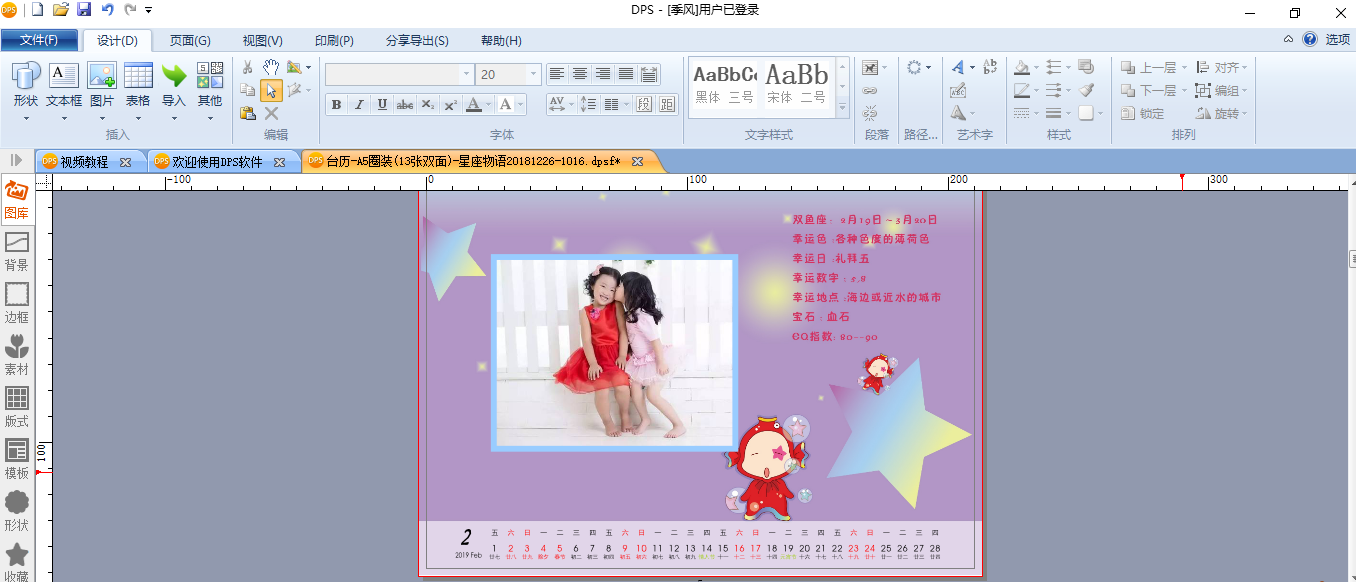Toggle italic text formatting
This screenshot has height=582, width=1356.
[359, 105]
